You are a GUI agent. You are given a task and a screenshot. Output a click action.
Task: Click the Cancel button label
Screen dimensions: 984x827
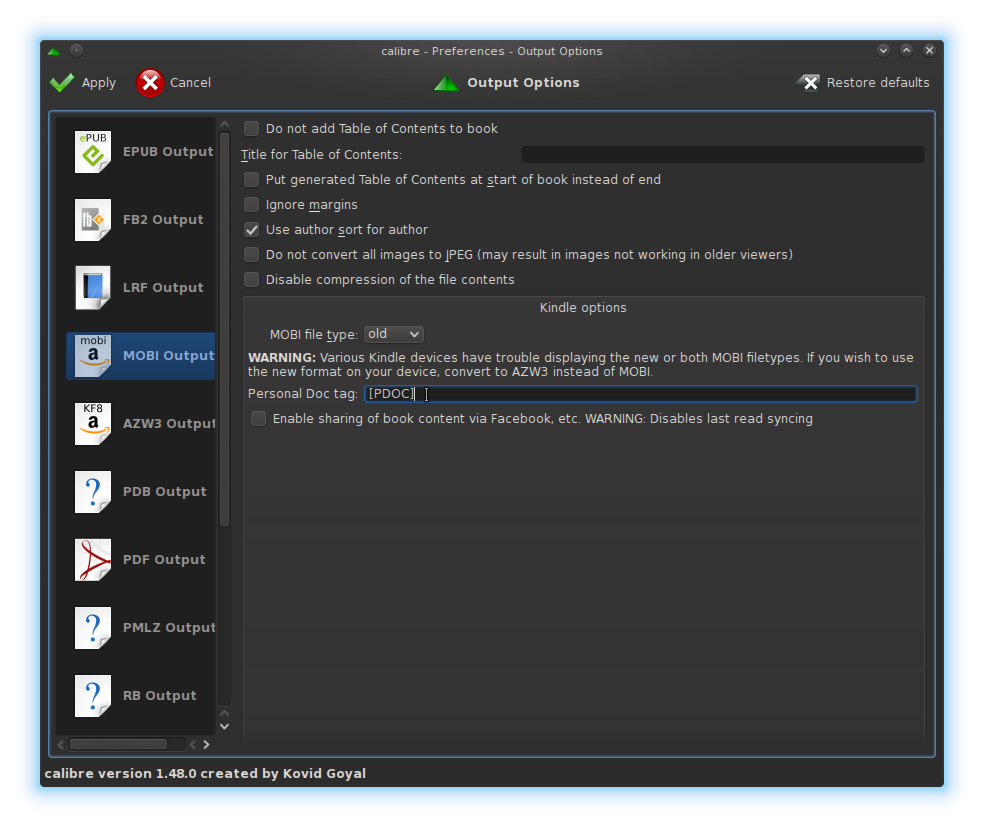point(190,83)
